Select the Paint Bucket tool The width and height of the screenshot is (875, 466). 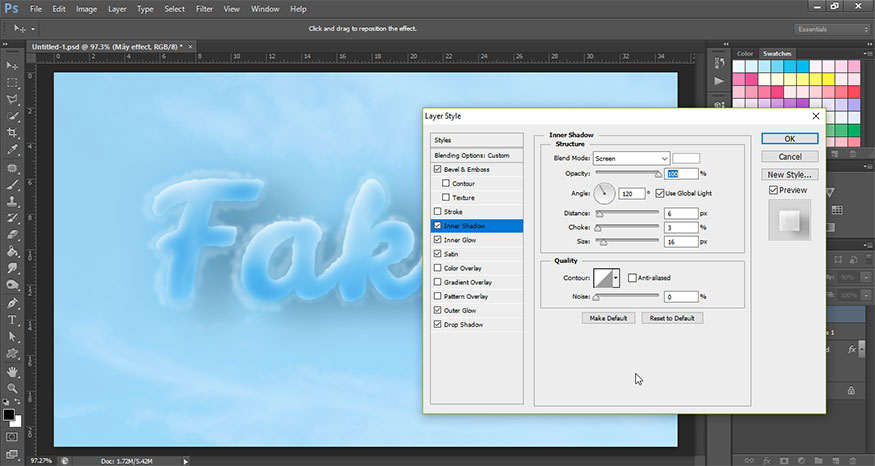click(12, 252)
